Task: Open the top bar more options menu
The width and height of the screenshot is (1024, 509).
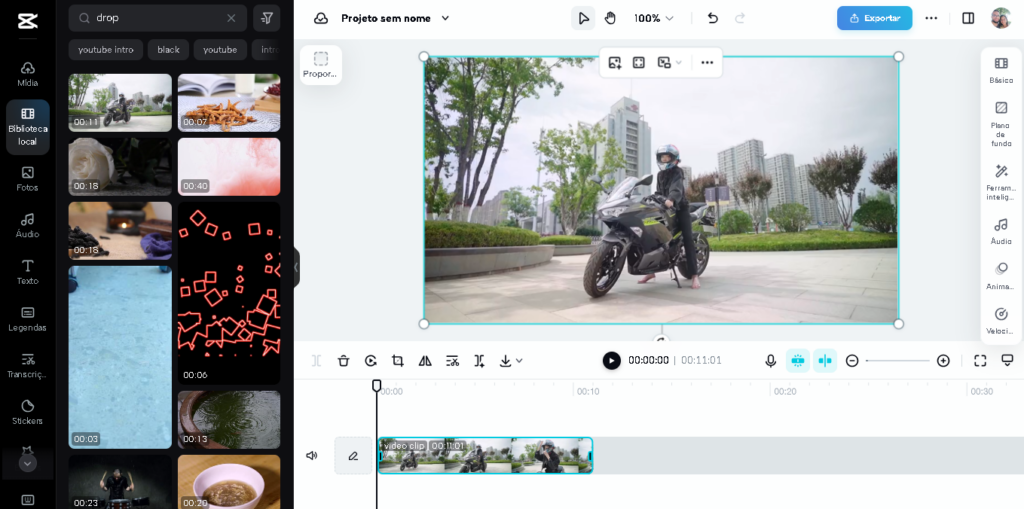Action: coord(931,18)
